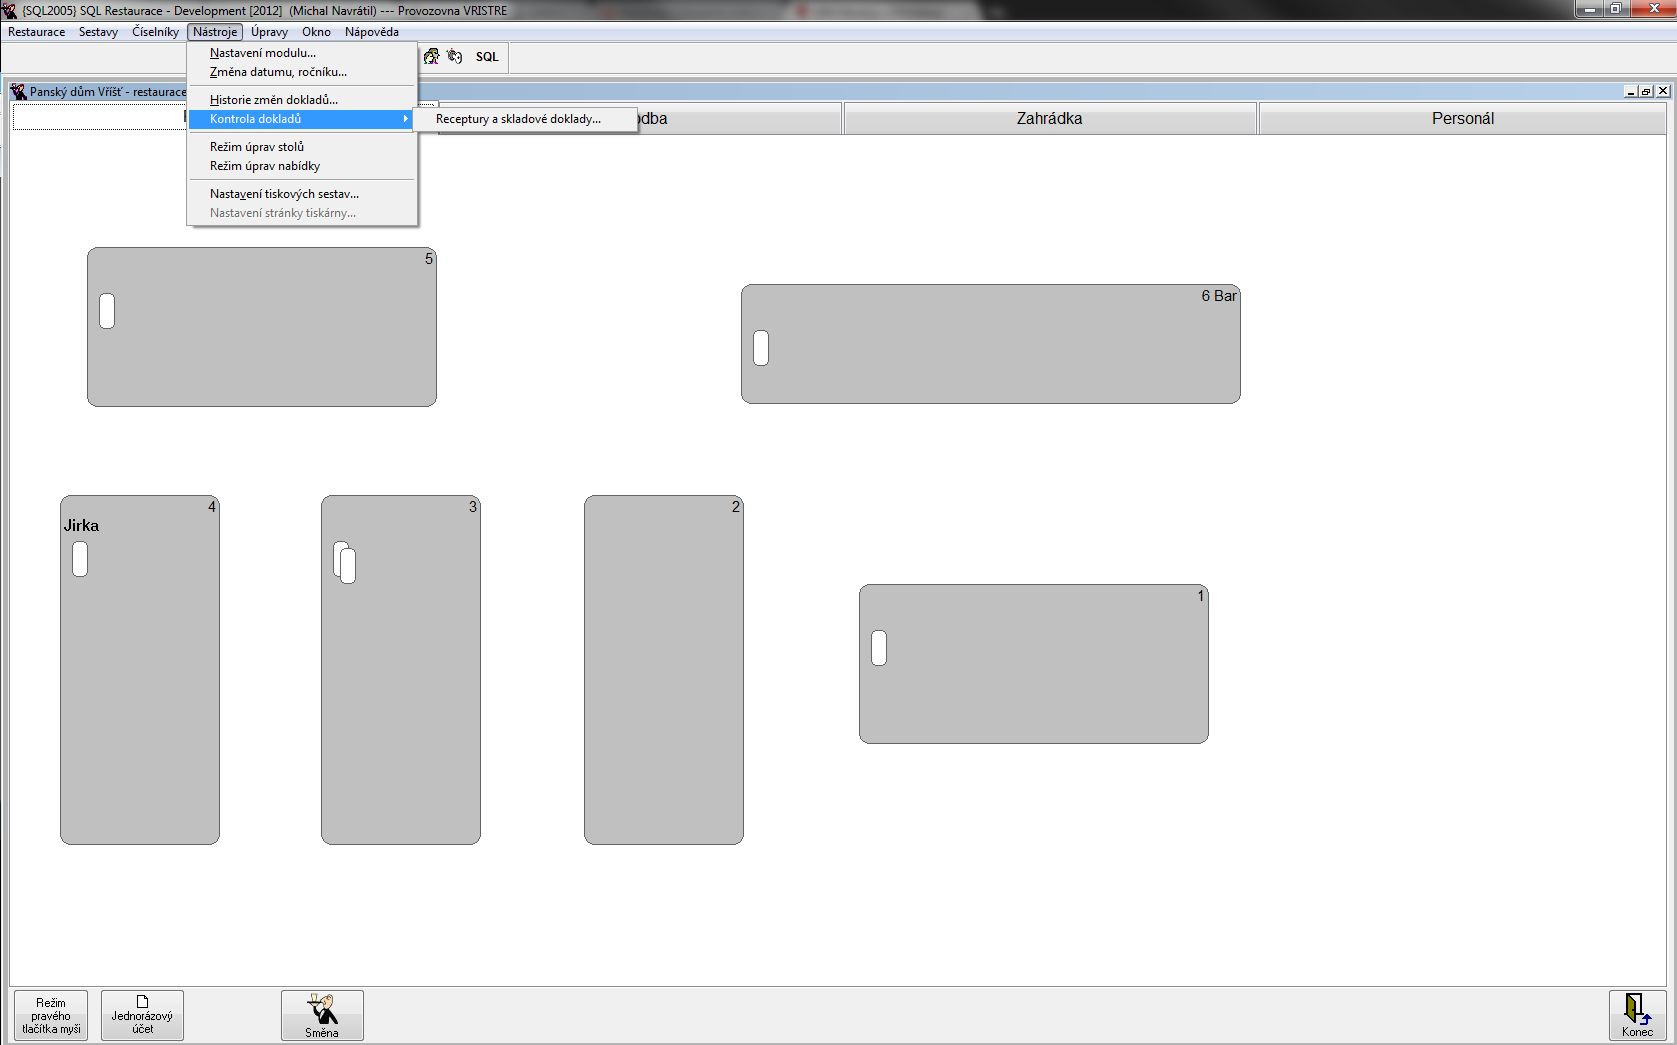Viewport: 1677px width, 1045px height.
Task: Click the waiter user toolbar icon
Action: (x=431, y=57)
